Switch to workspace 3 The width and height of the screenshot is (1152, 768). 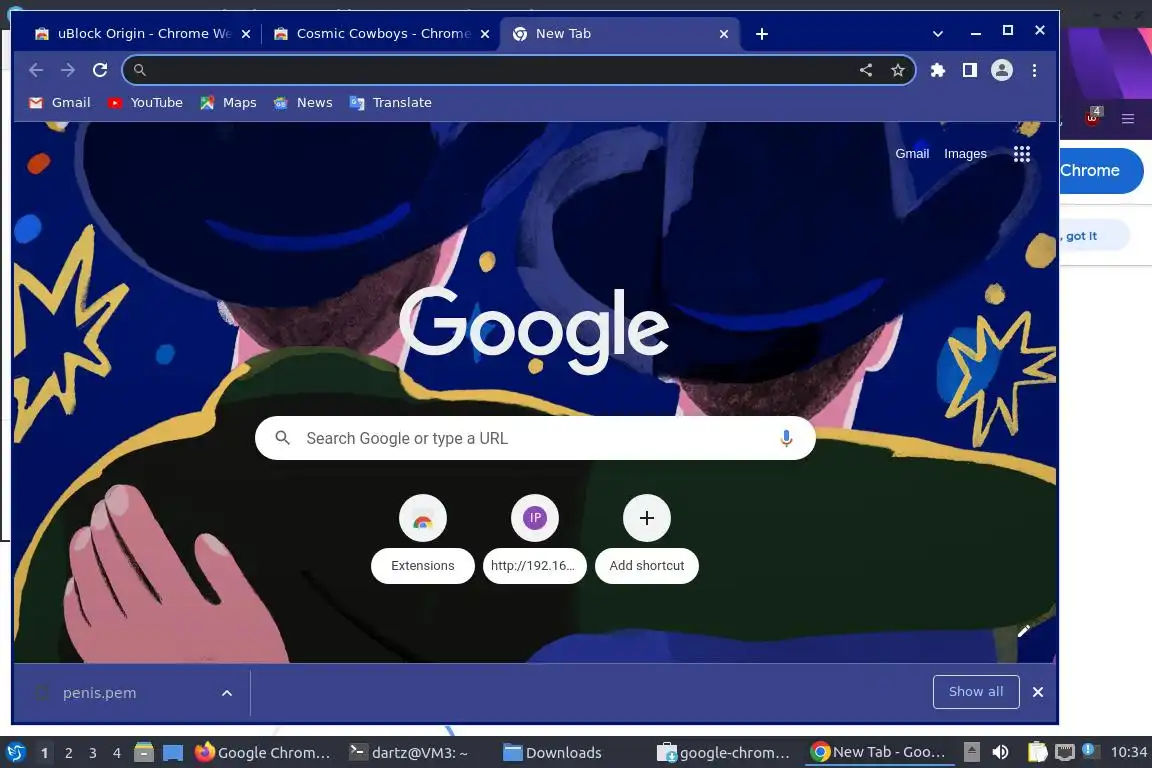[x=93, y=753]
